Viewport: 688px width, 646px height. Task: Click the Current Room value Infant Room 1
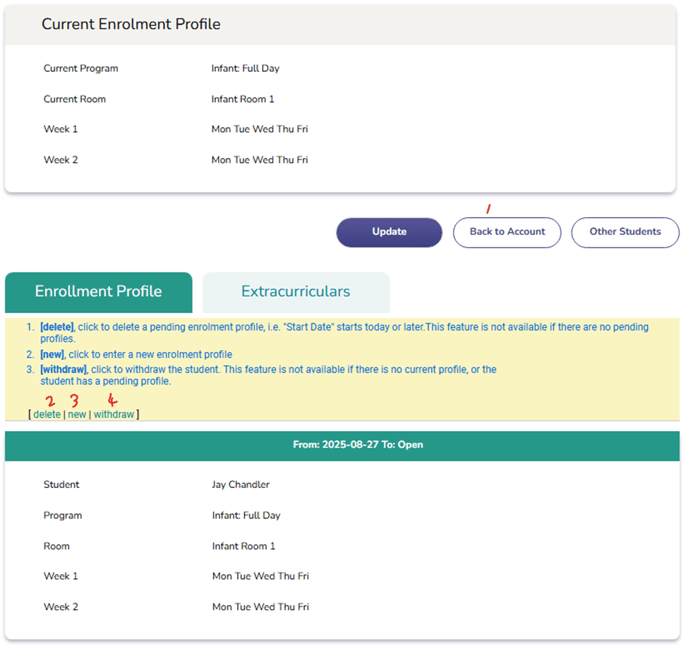[242, 99]
